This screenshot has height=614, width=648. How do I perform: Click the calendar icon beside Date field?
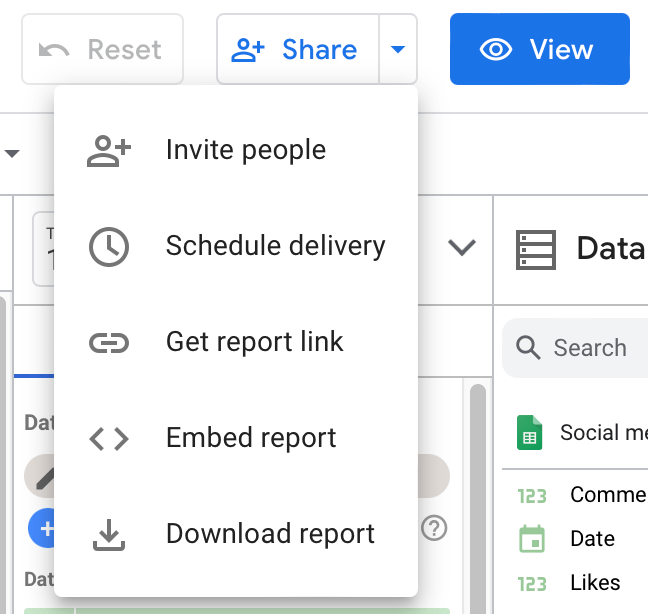532,539
